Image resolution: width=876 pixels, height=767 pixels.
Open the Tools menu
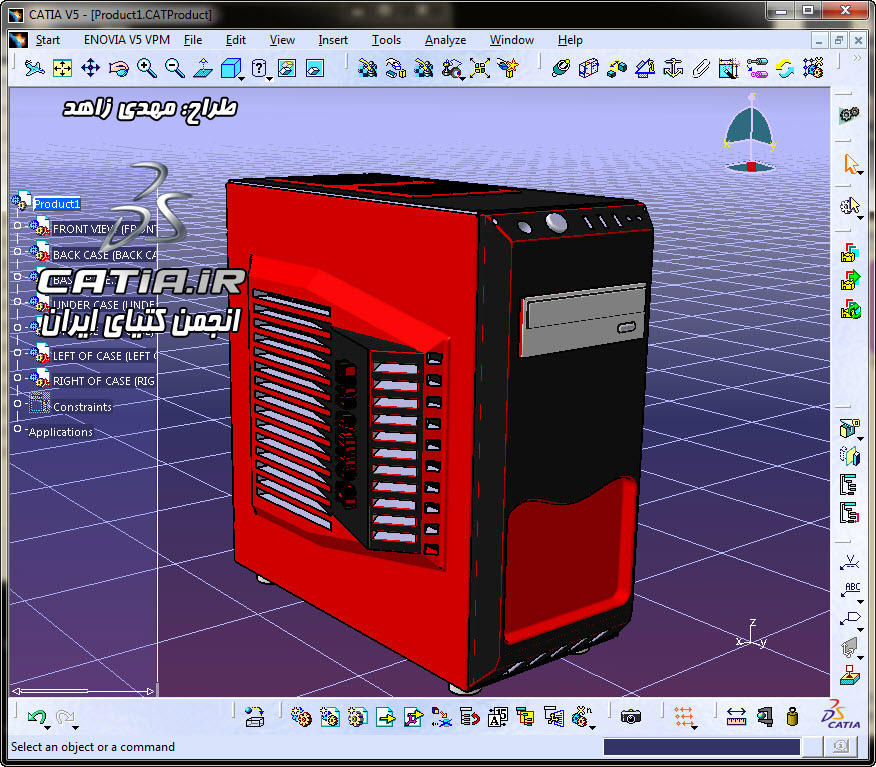[387, 40]
